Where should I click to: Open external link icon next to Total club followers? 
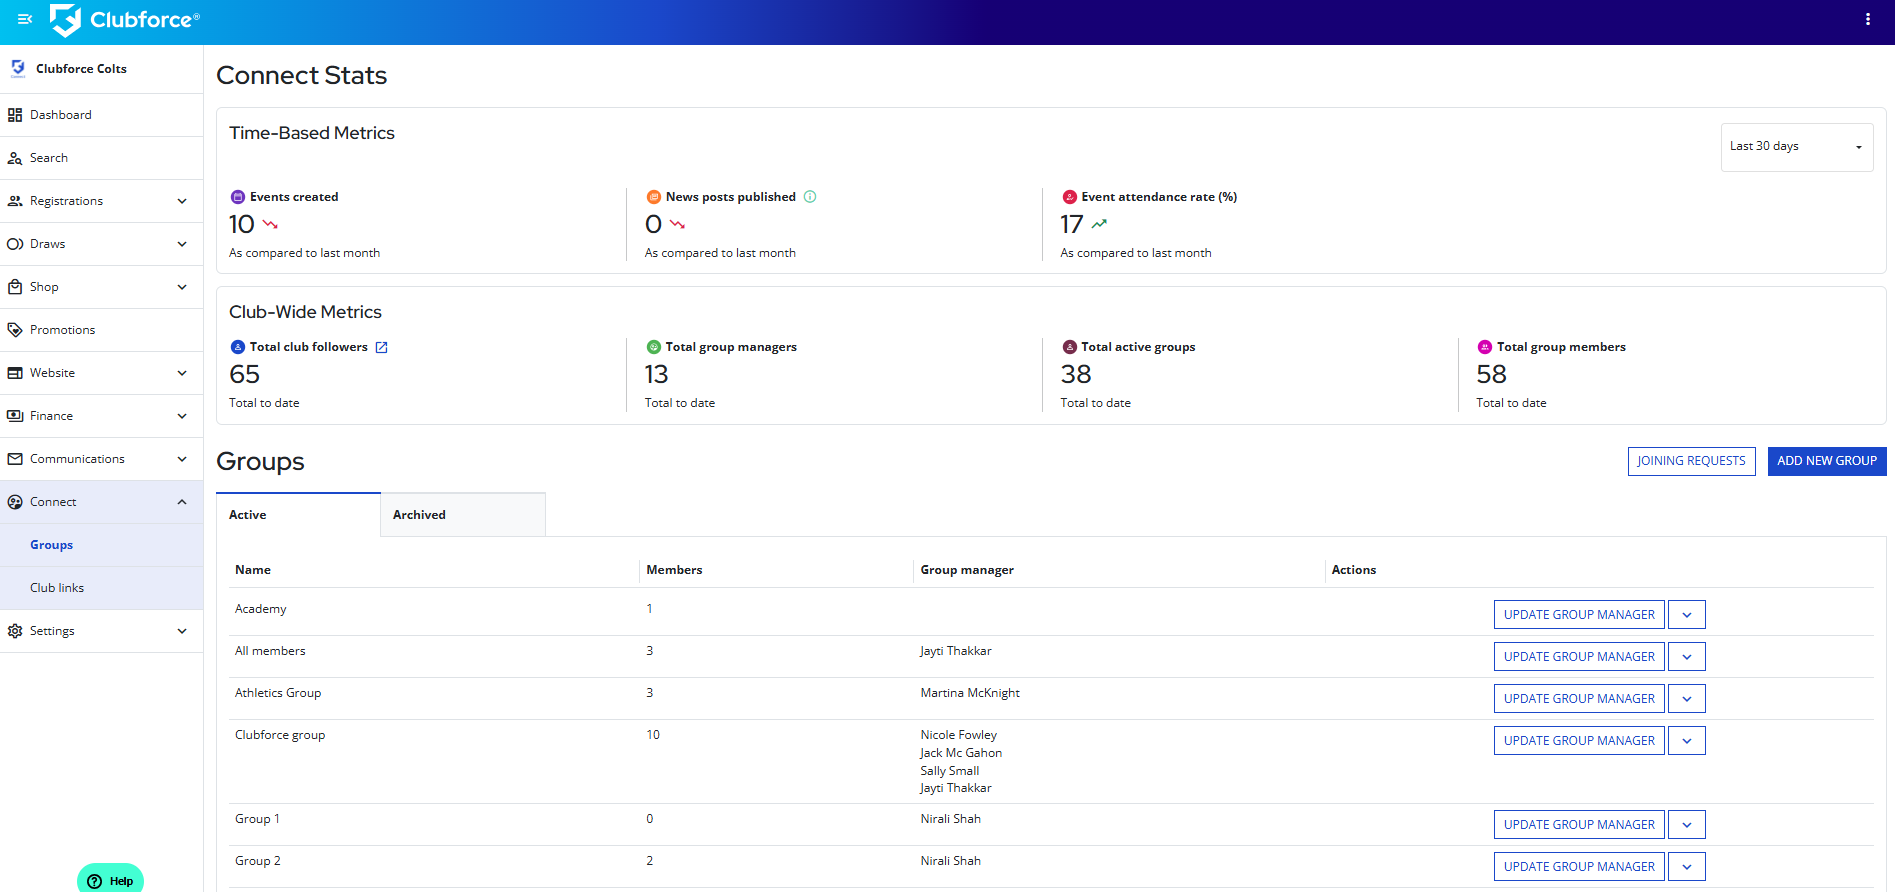[x=381, y=347]
